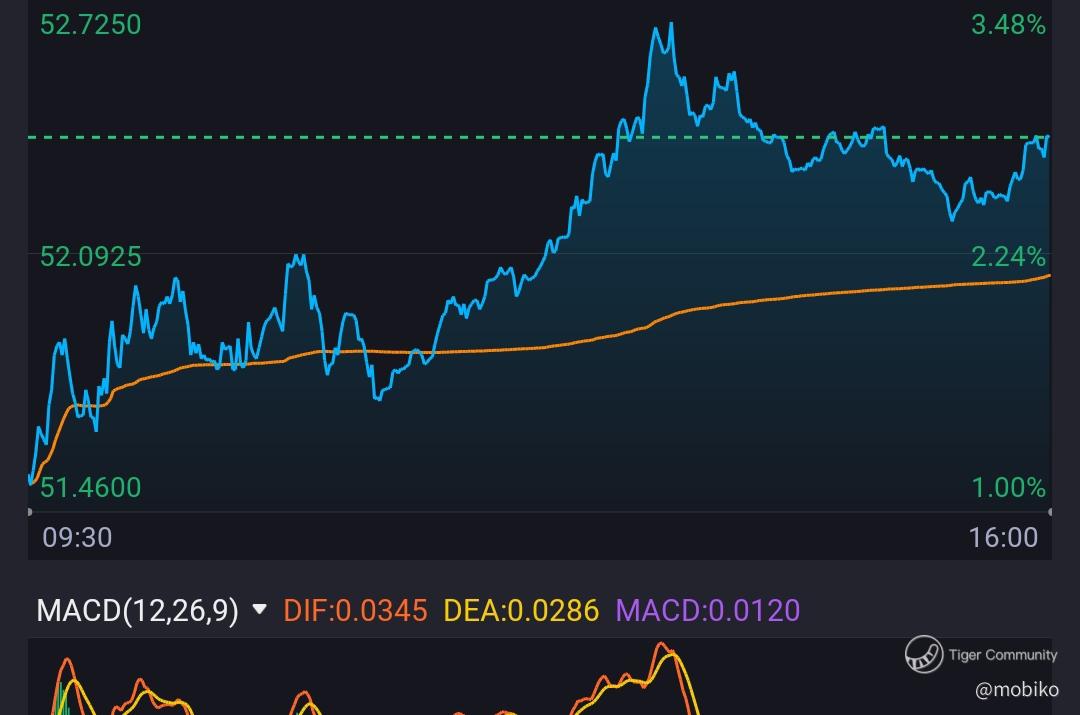This screenshot has height=715, width=1080.
Task: Click the 09:30 market open time label
Action: click(x=77, y=537)
